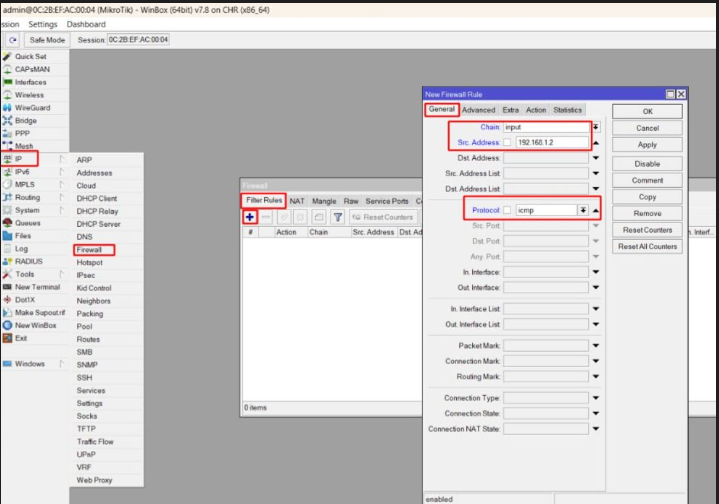Open IPv6 sidebar menu
Viewport: 719px width, 504px height.
22,172
